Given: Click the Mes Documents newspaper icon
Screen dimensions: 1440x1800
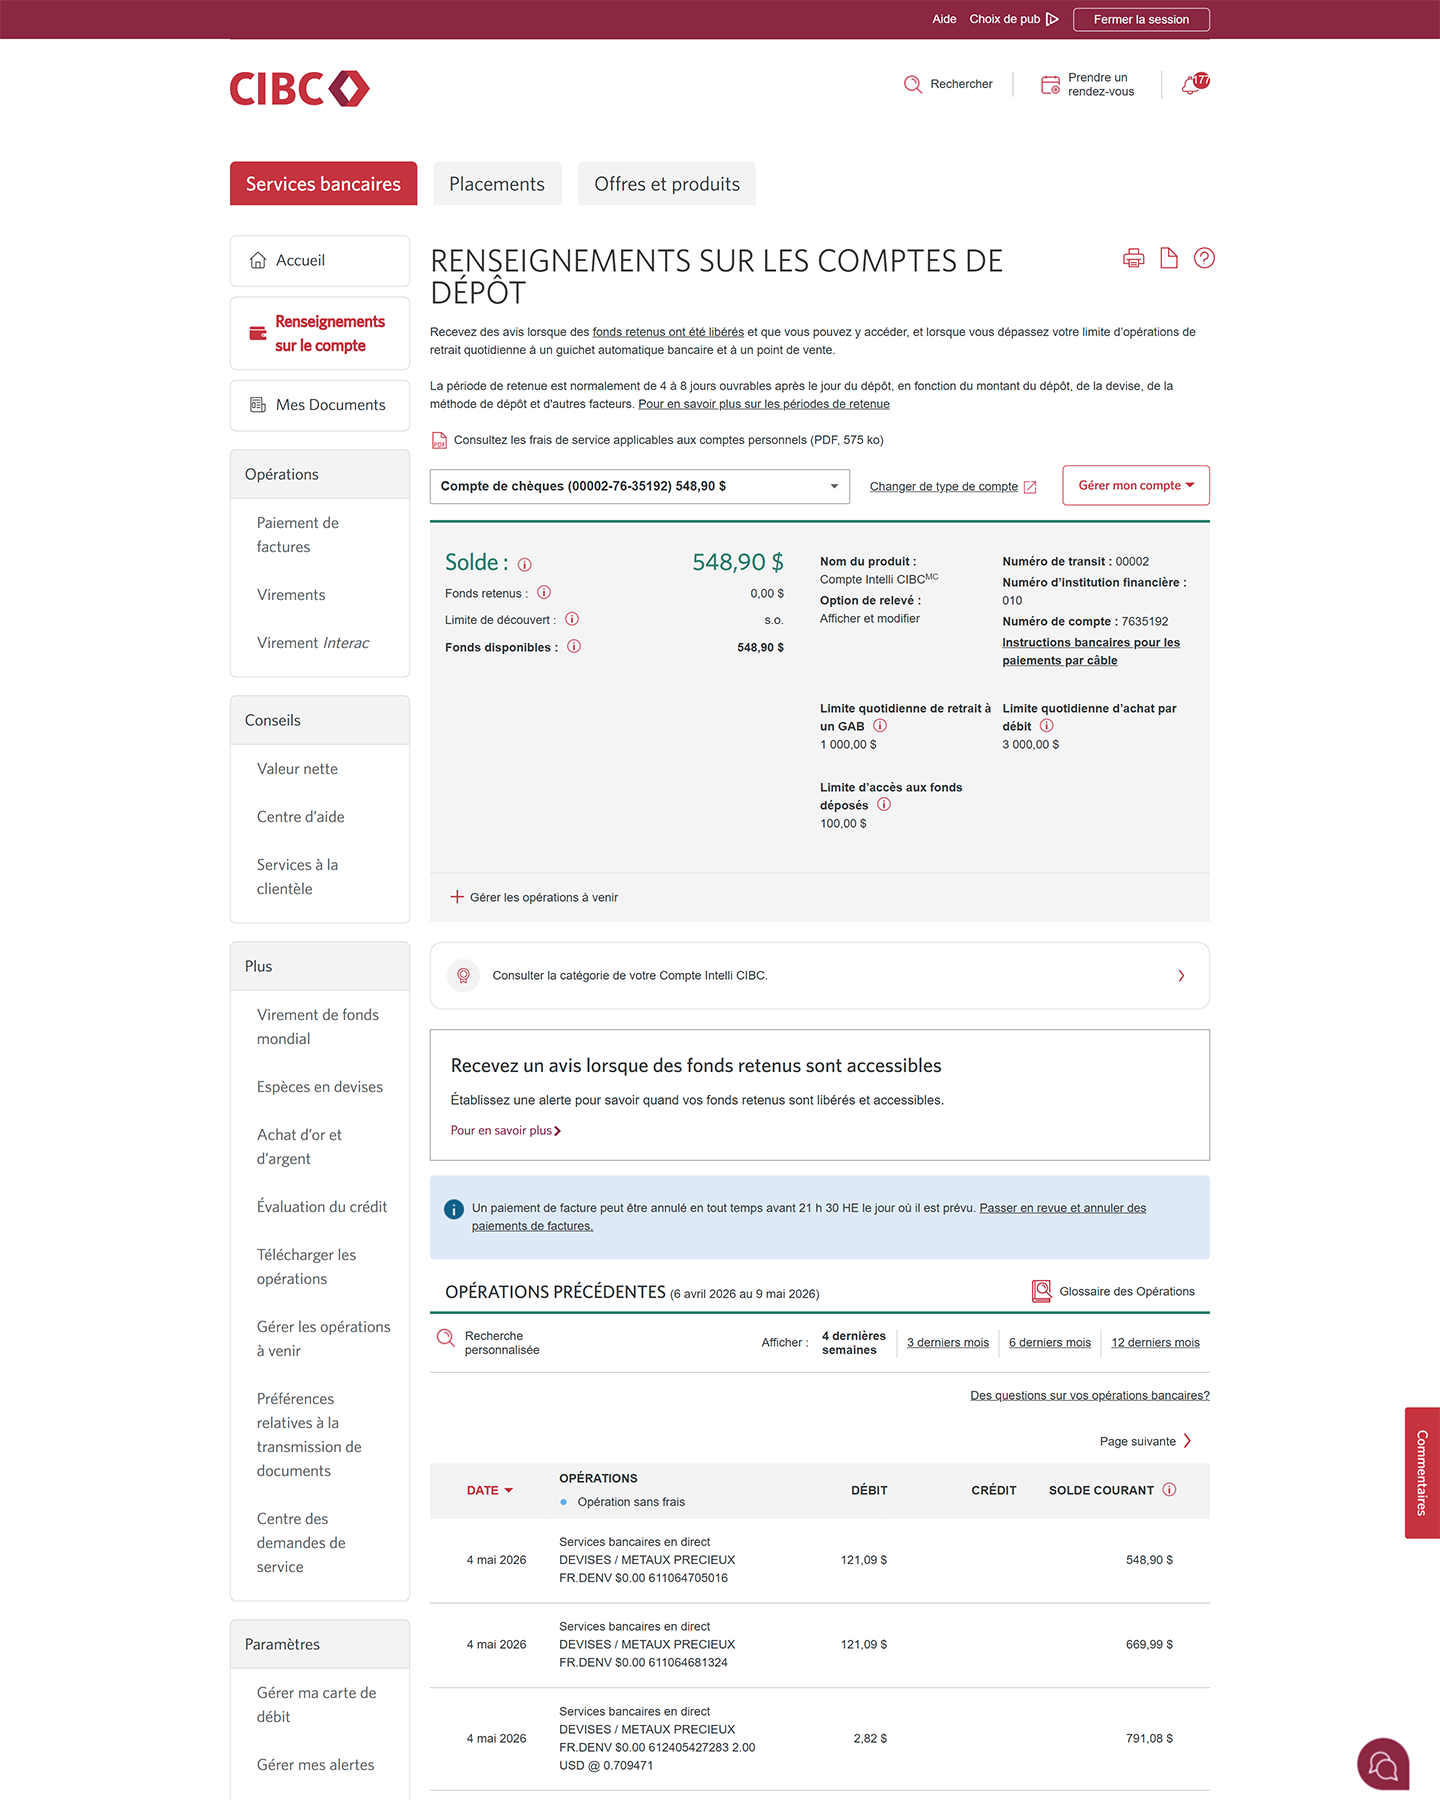Looking at the screenshot, I should [258, 405].
